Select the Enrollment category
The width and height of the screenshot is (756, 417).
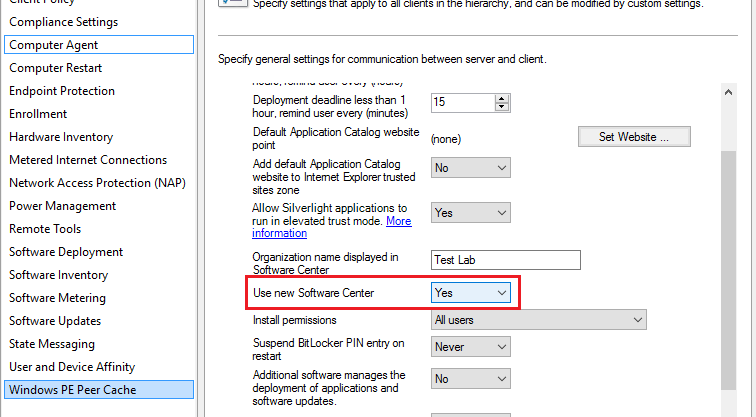click(38, 114)
